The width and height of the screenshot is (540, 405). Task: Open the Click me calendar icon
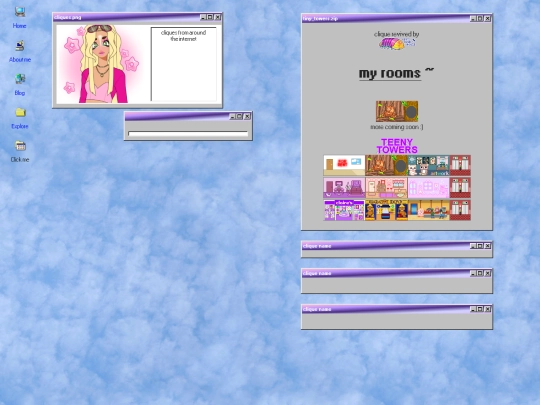pyautogui.click(x=20, y=146)
